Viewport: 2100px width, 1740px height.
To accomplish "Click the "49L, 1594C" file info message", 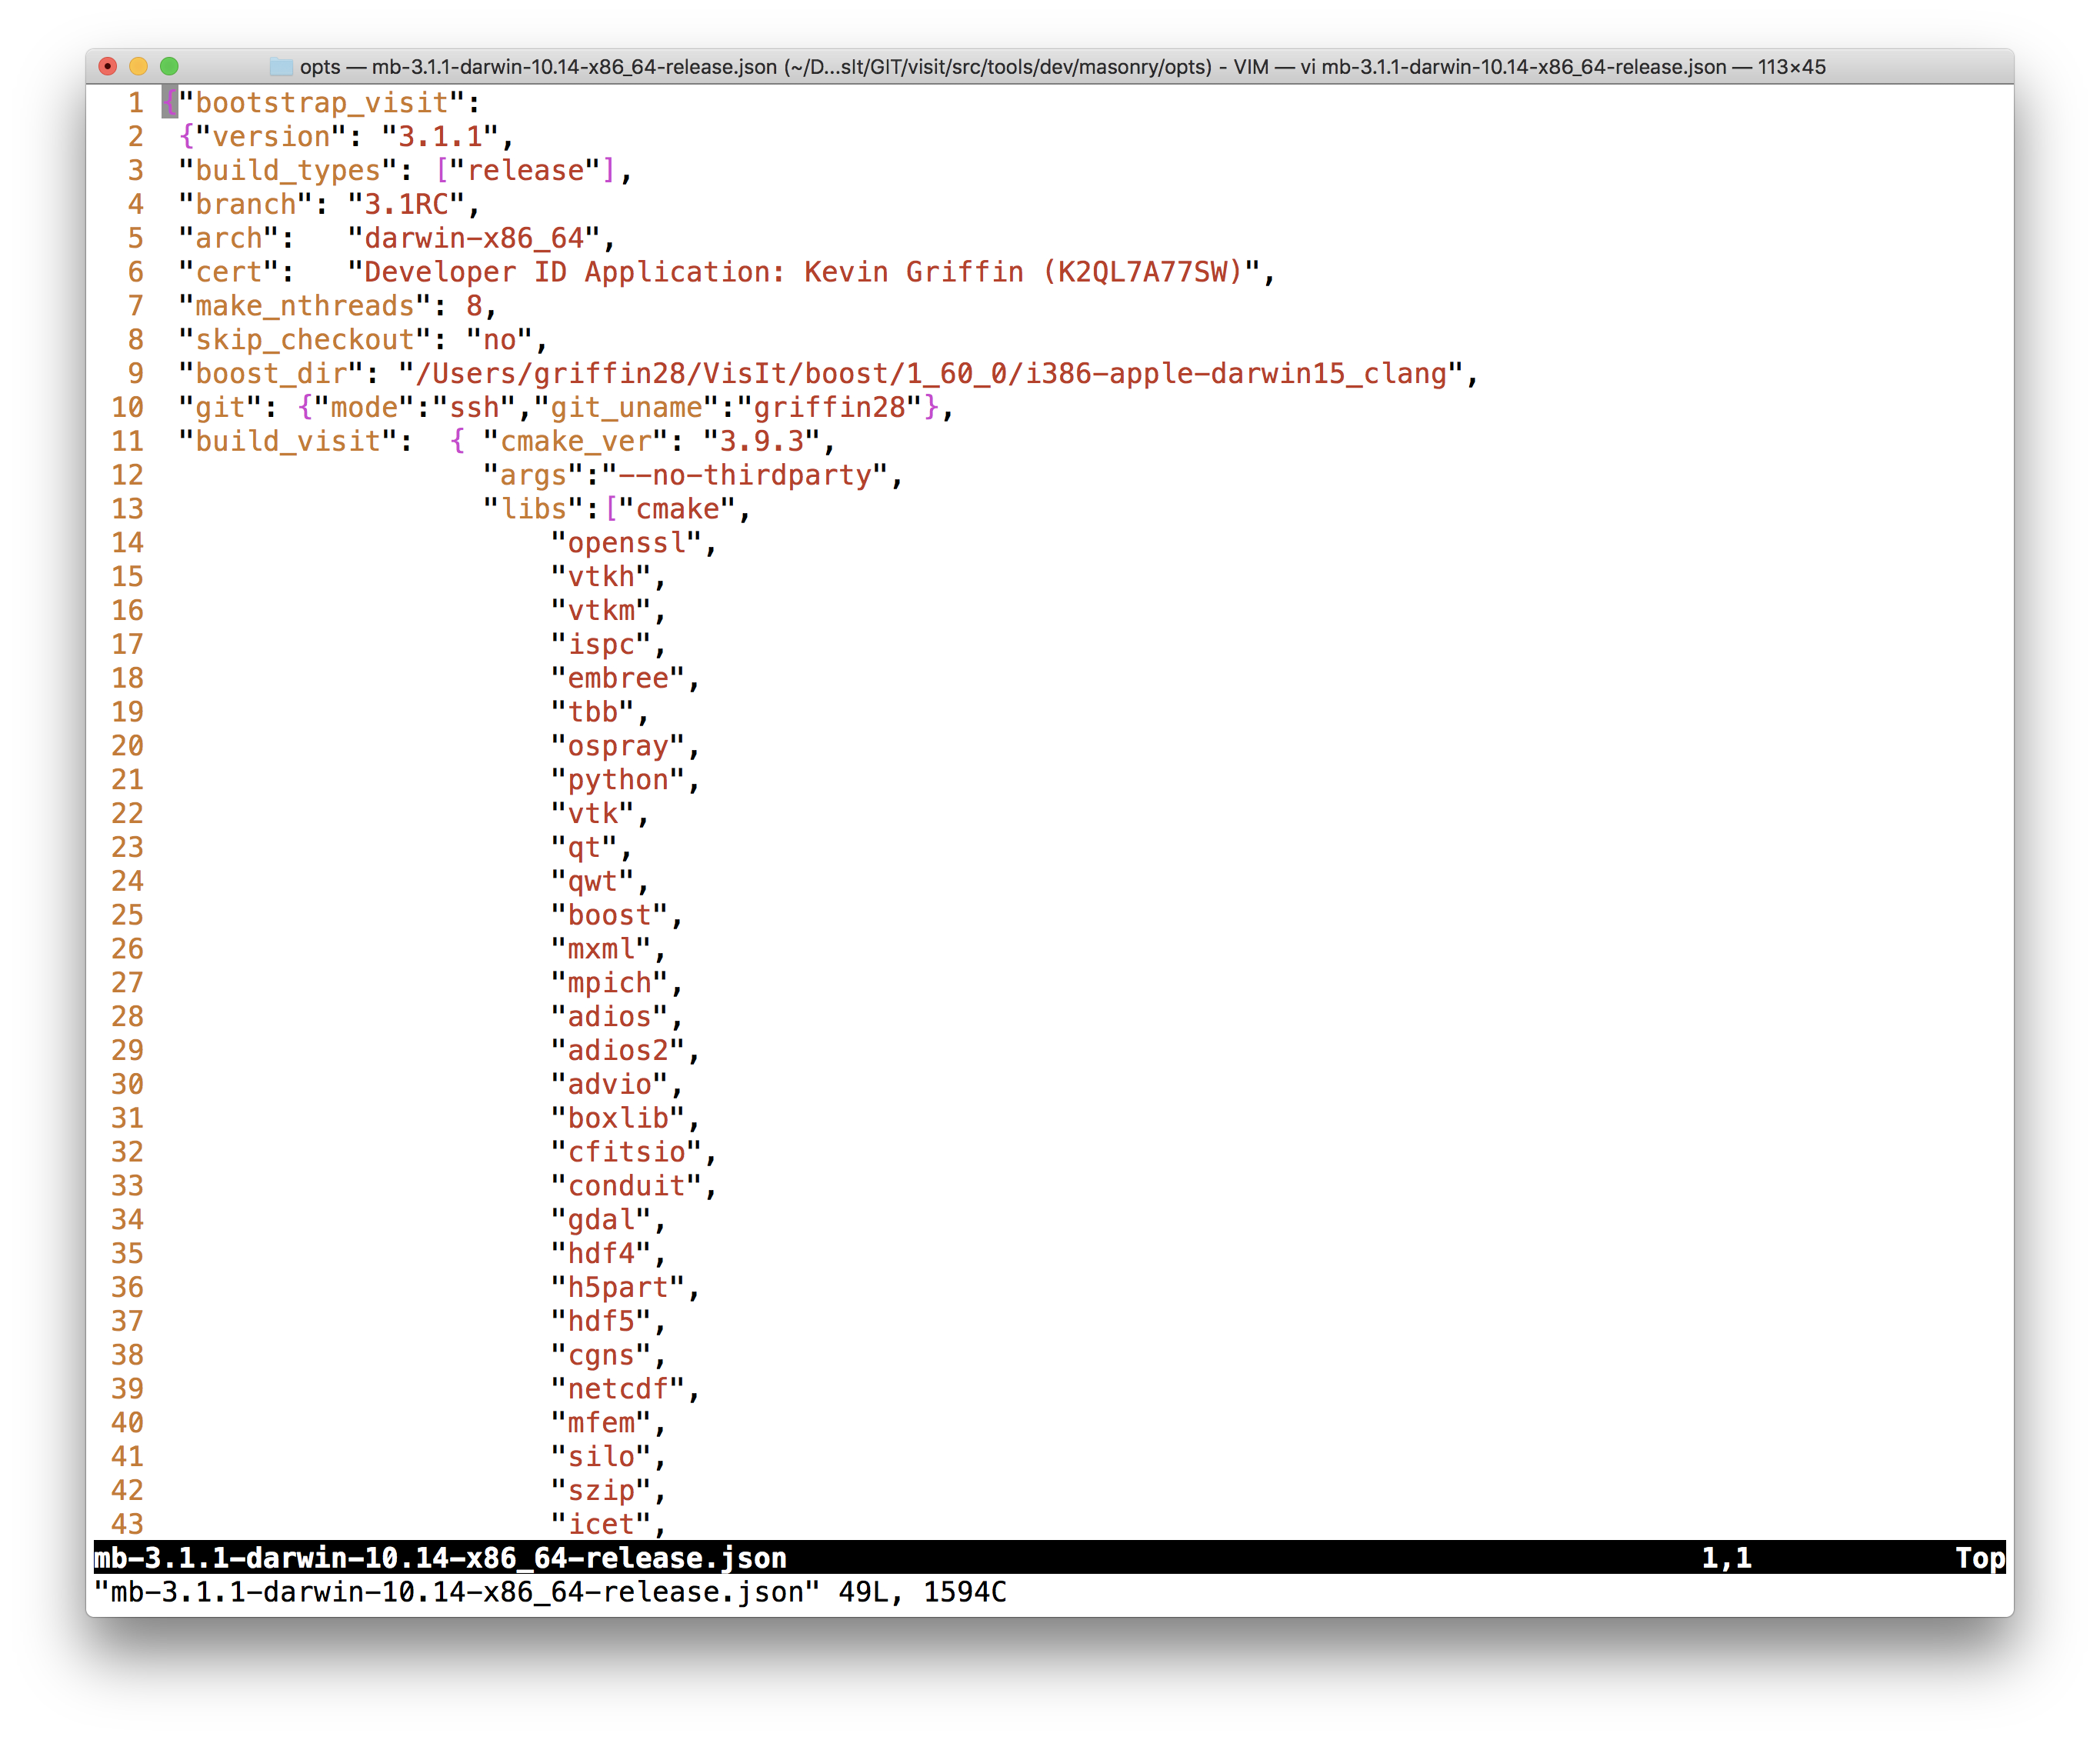I will [x=922, y=1592].
